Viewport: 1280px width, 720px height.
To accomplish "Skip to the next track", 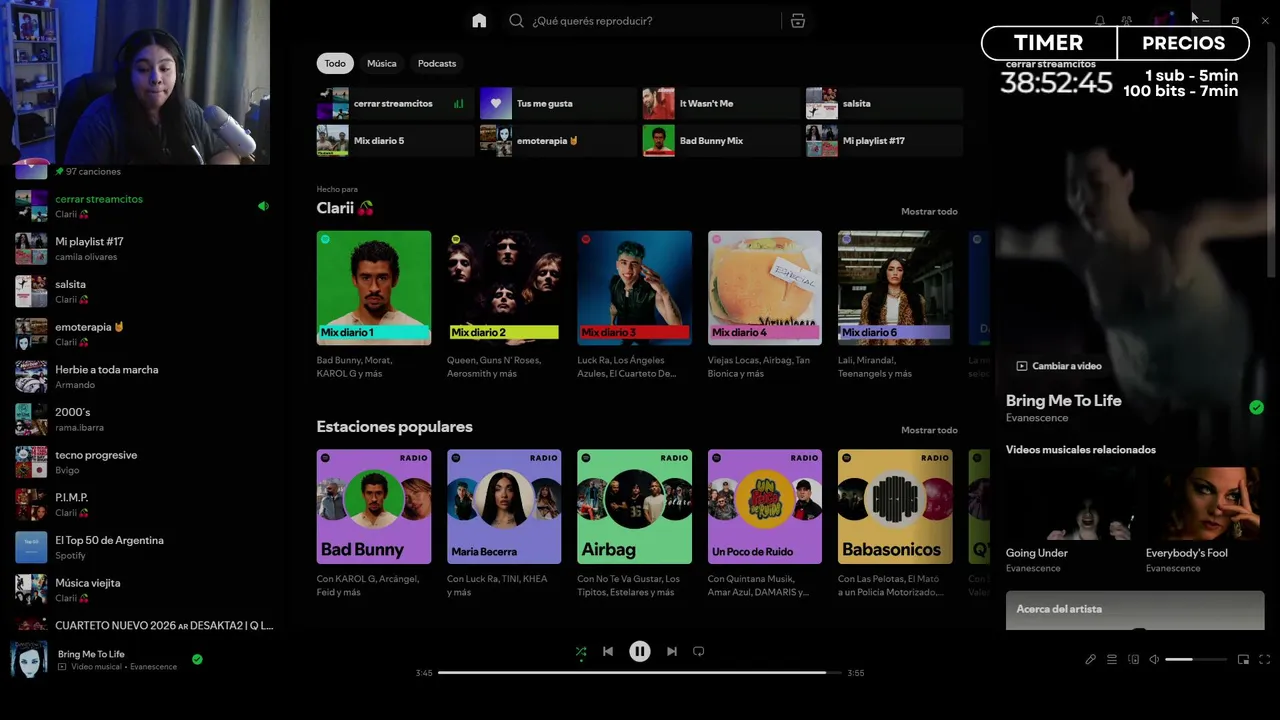I will (x=672, y=651).
